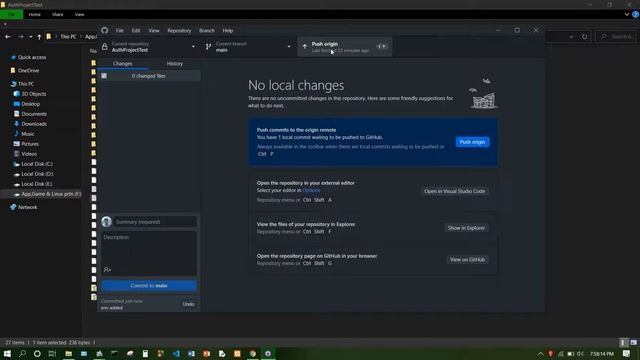
Task: Click Description text area
Action: pos(149,253)
